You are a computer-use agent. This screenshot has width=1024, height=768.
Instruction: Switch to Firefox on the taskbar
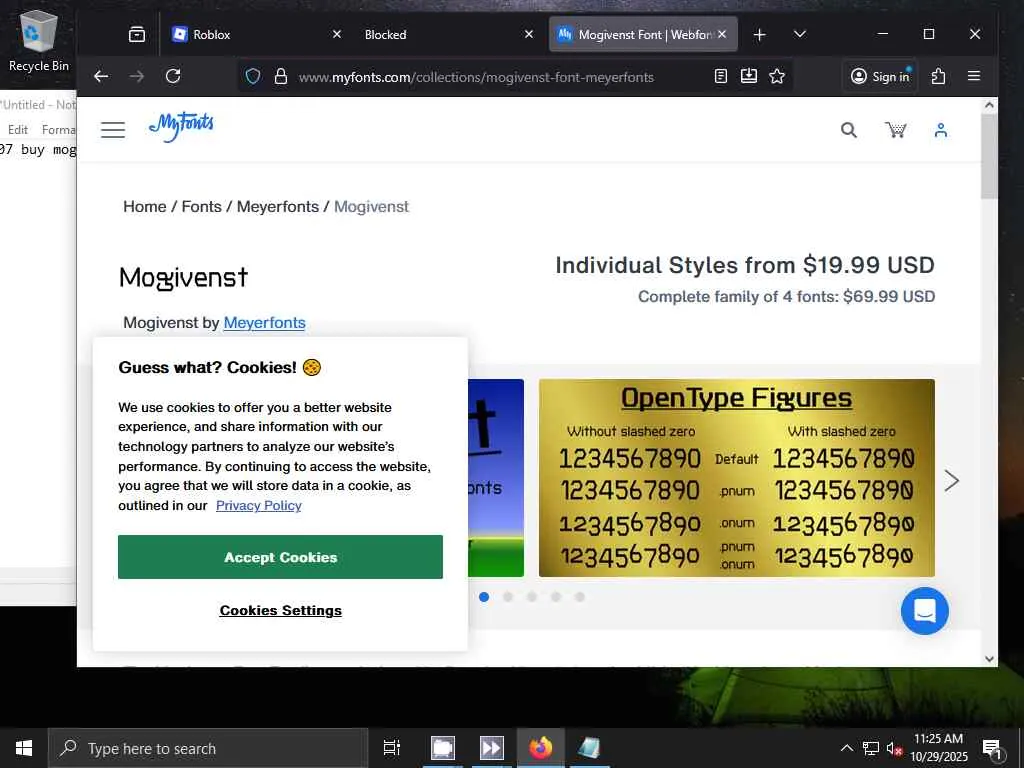(x=541, y=748)
